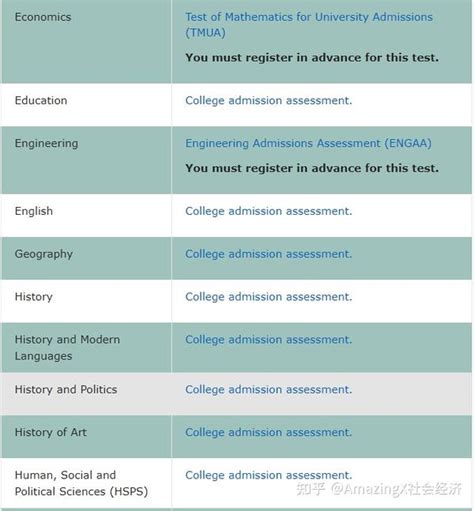
Task: Open History and Modern Languages assessment link
Action: (x=269, y=340)
